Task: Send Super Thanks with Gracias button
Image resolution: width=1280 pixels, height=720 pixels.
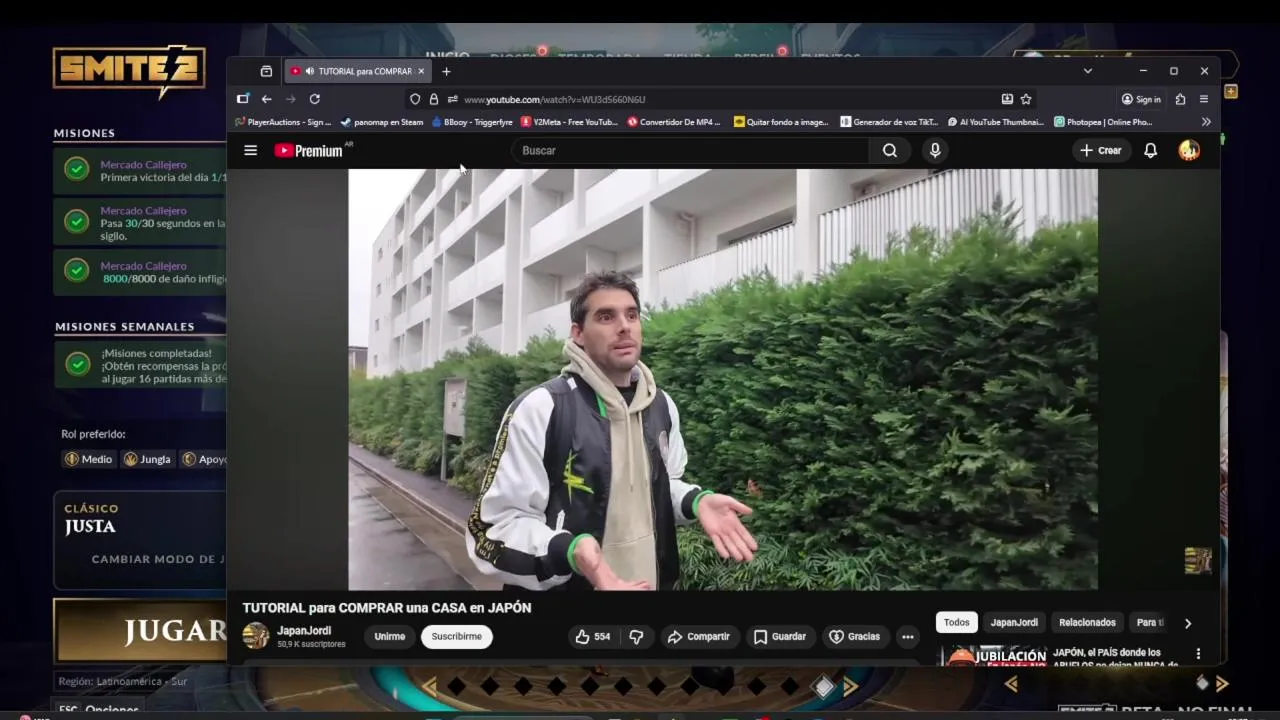Action: 855,636
